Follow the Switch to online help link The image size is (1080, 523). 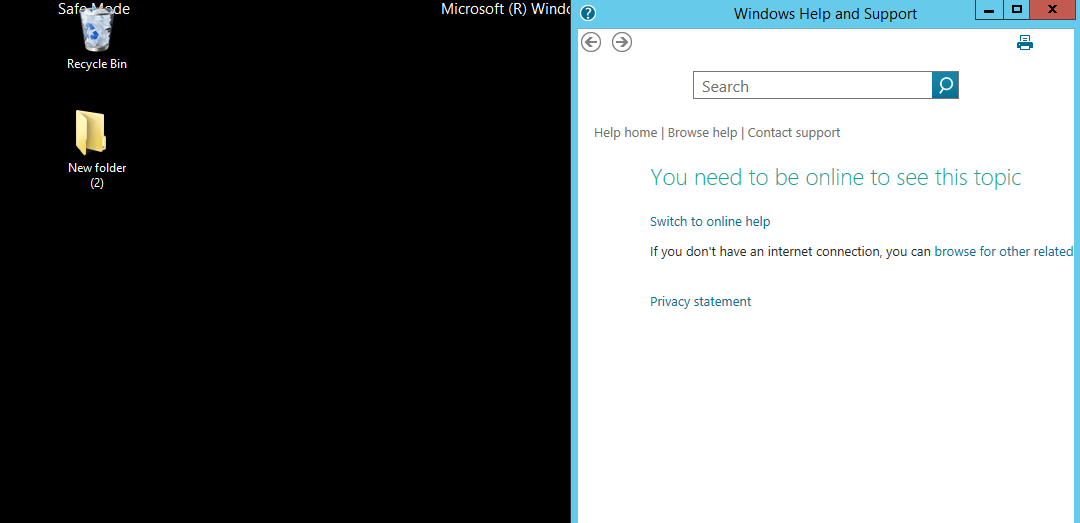[710, 221]
